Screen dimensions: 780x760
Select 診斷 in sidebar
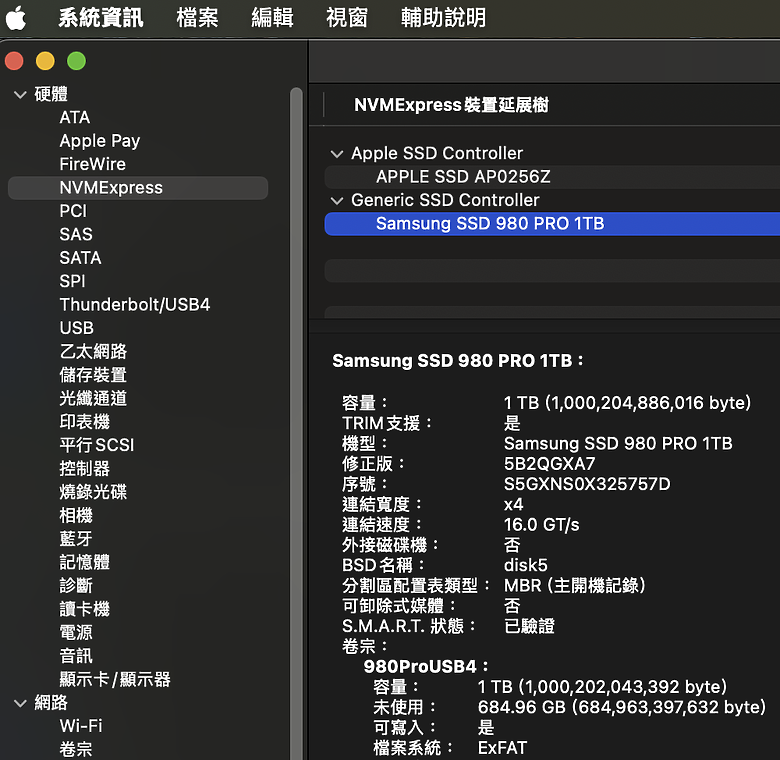76,585
